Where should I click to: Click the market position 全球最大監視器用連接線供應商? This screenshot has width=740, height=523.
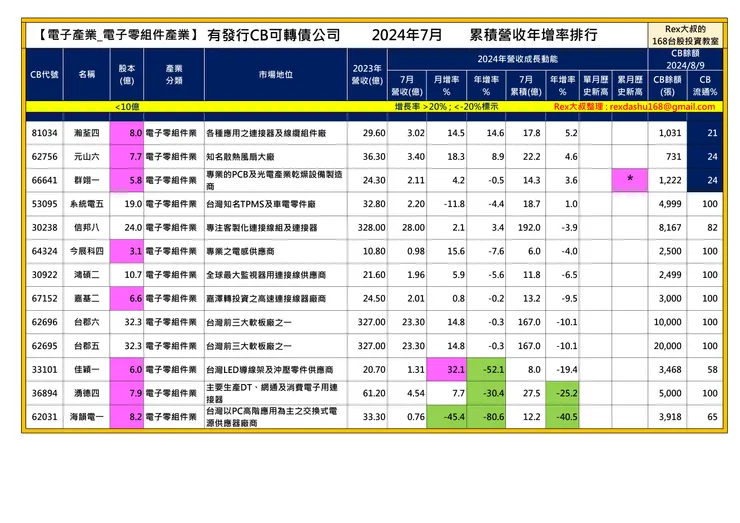[266, 275]
